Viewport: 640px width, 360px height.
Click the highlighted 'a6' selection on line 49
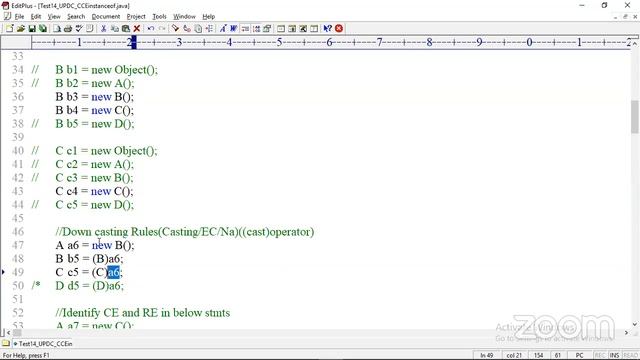(x=113, y=272)
